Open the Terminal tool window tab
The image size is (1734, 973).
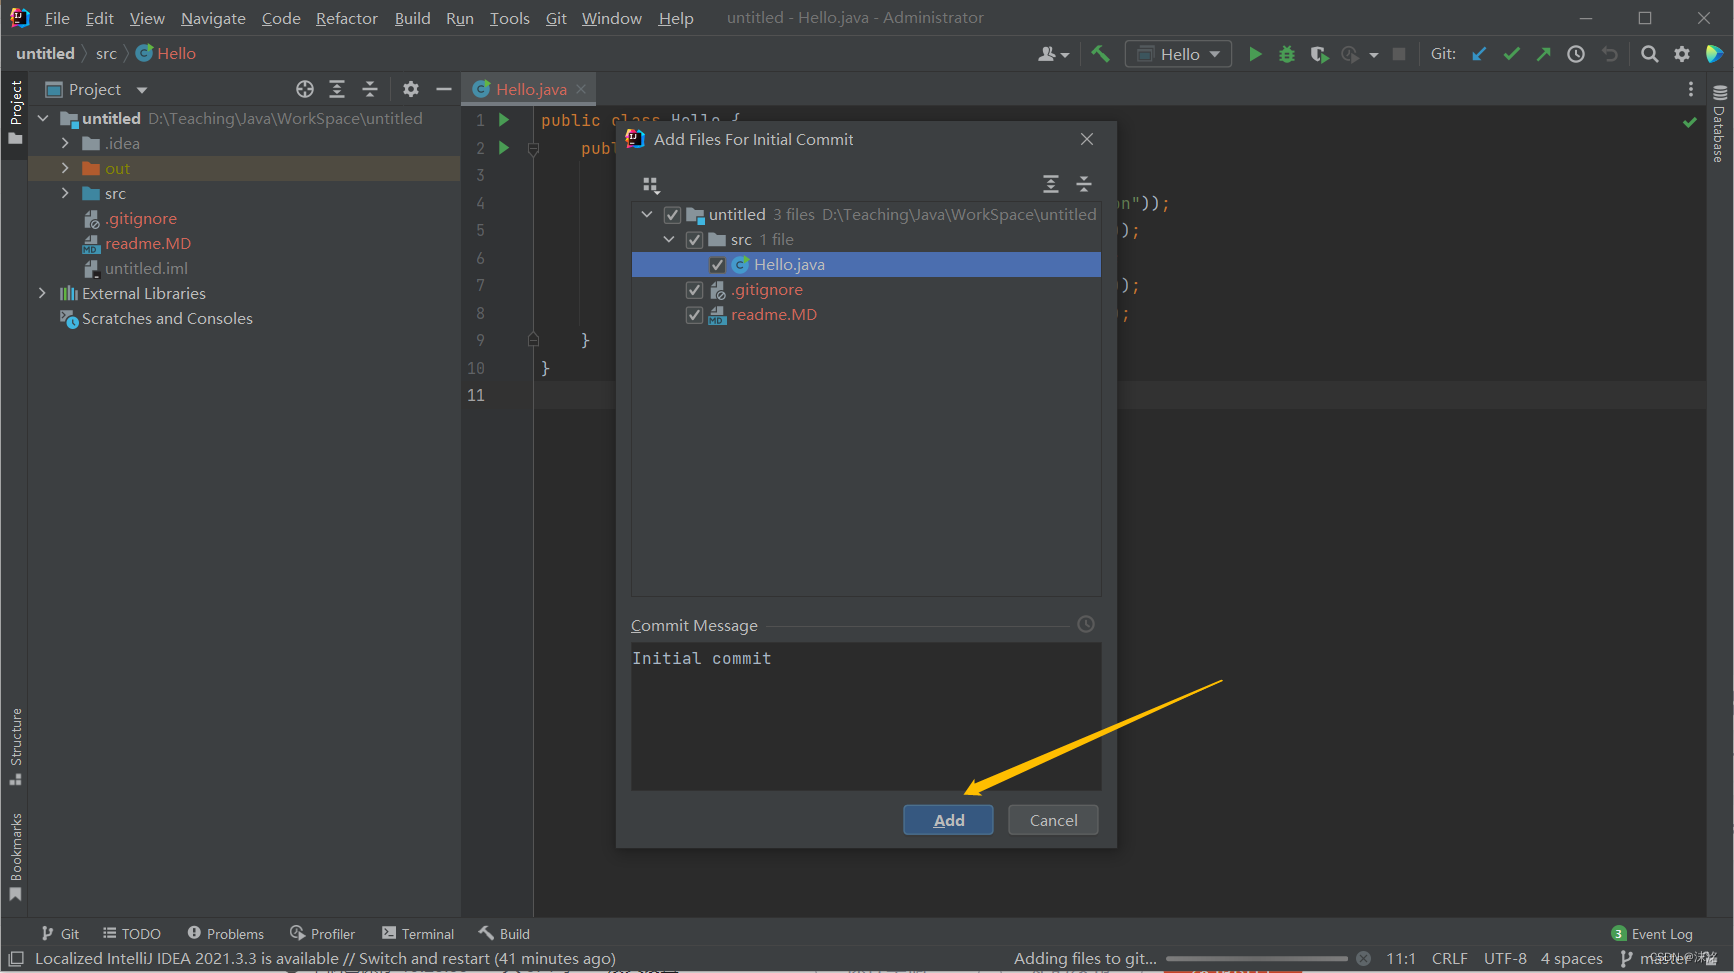418,934
